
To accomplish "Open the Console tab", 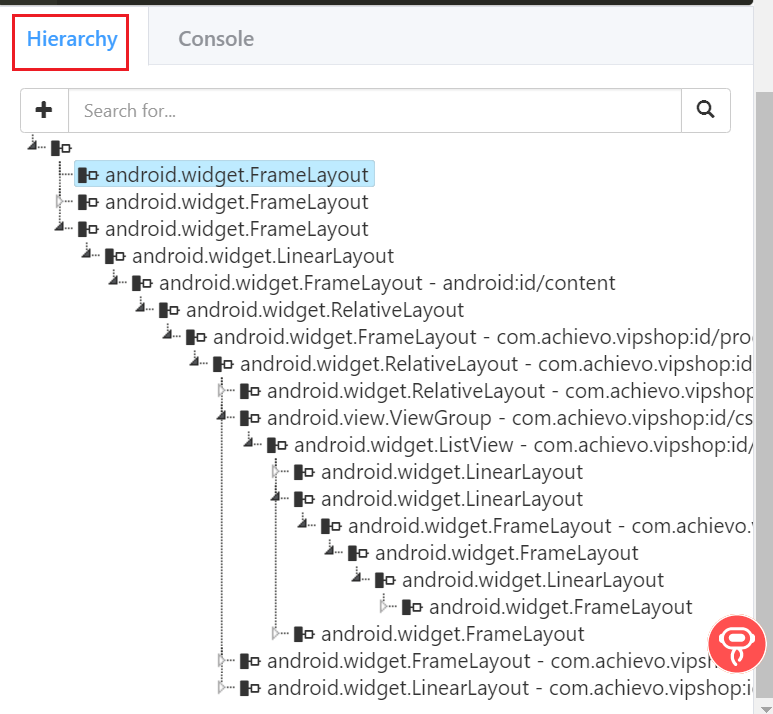I will point(216,40).
